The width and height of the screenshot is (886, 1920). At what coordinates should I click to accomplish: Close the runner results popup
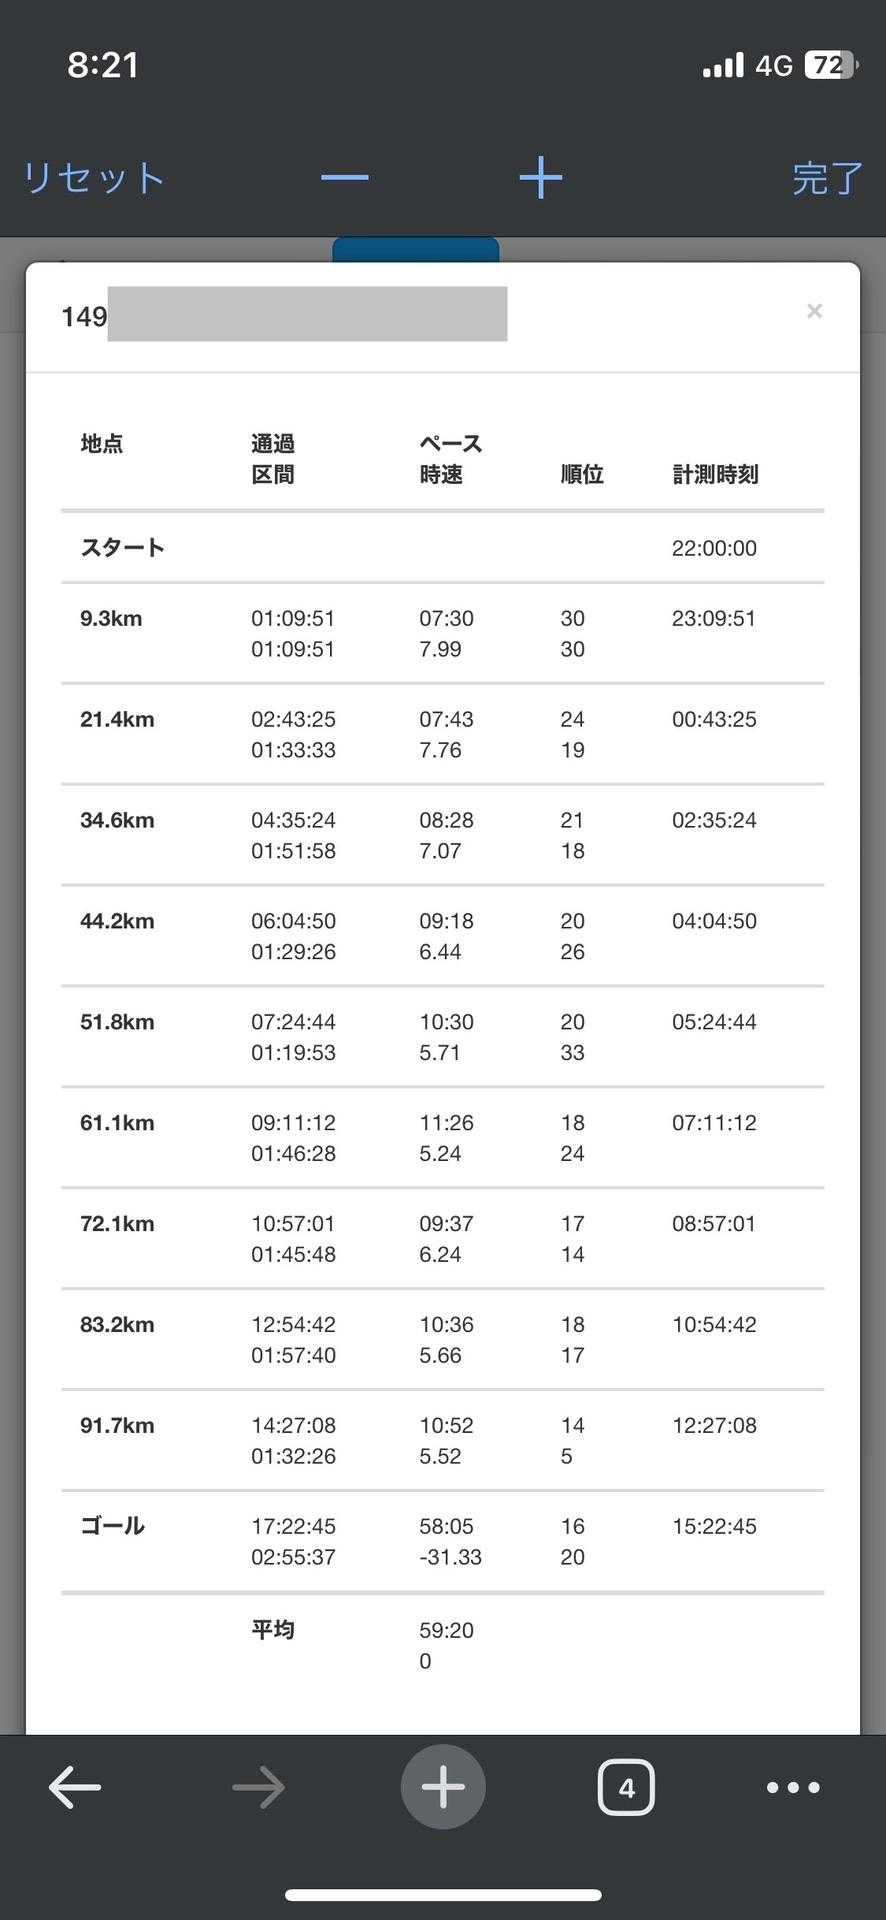point(814,311)
